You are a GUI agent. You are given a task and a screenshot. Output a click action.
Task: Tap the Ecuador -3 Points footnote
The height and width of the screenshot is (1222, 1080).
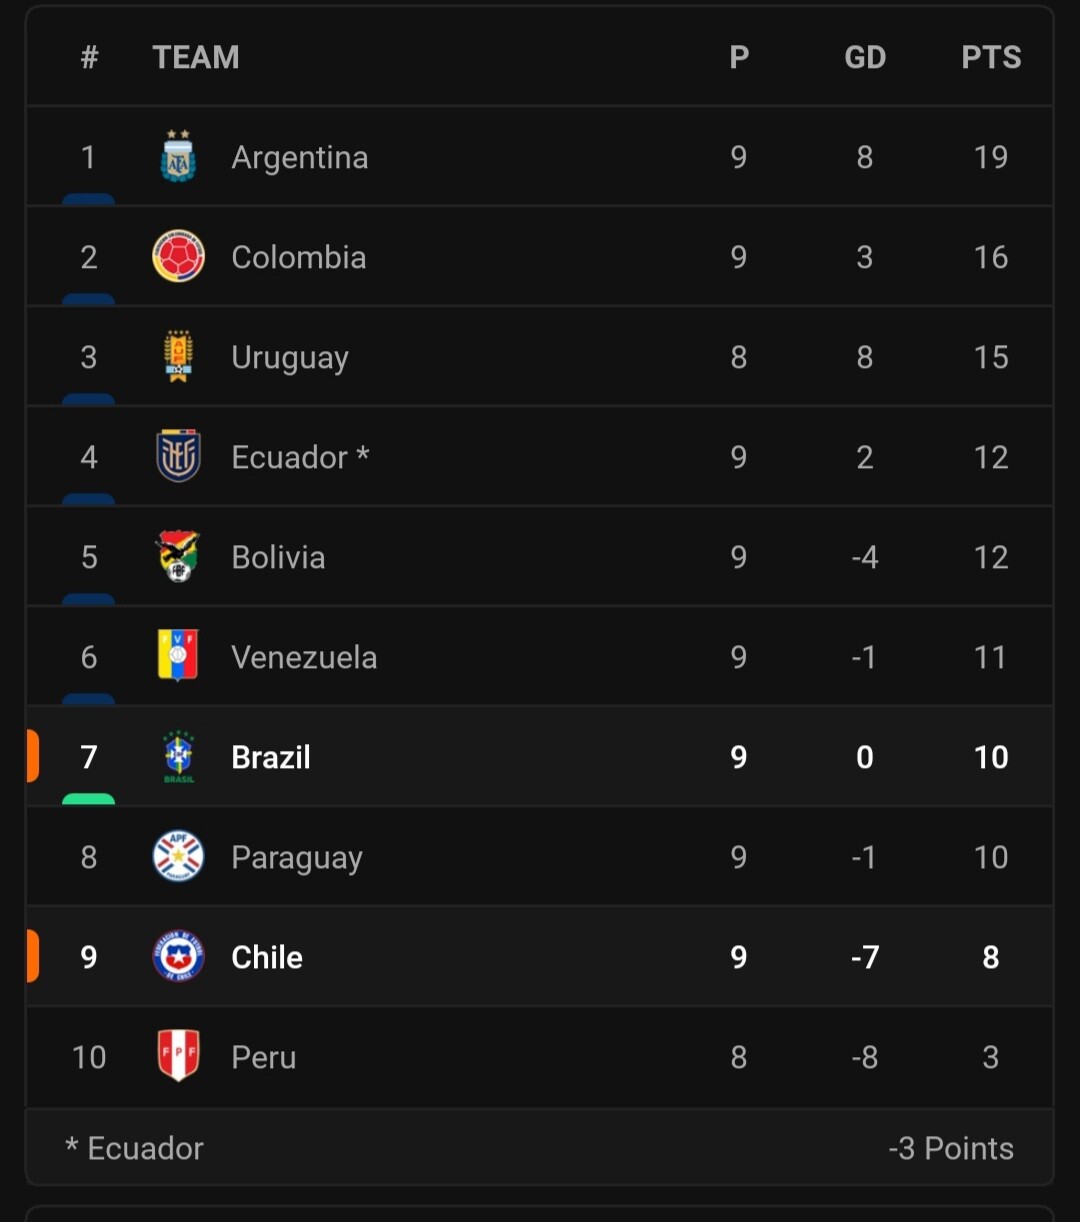tap(540, 1148)
